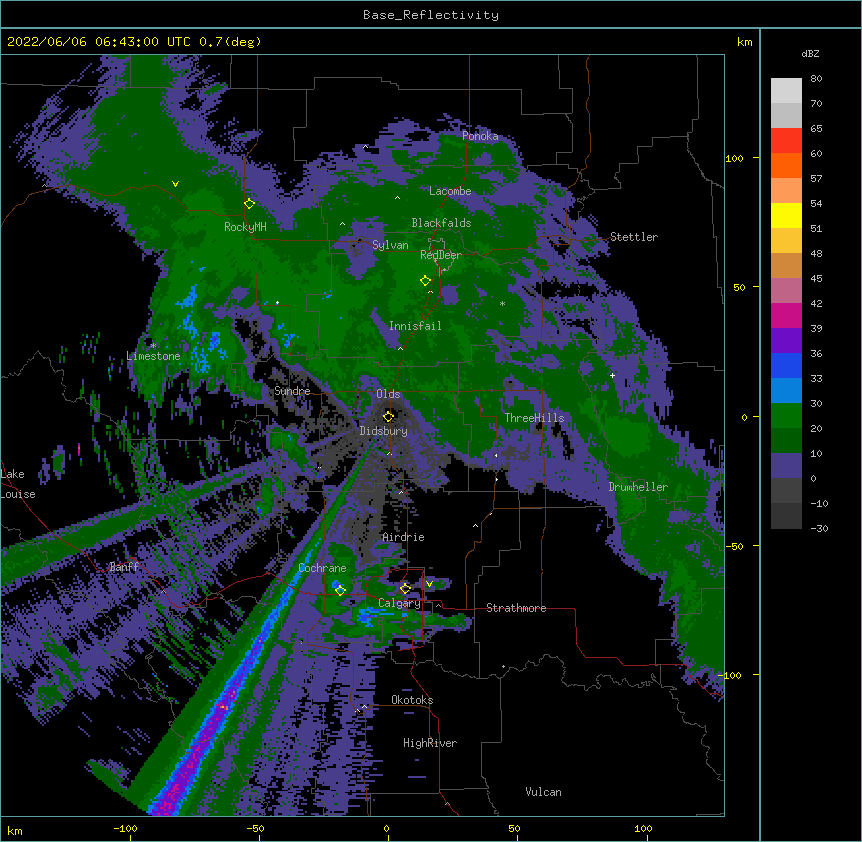Select the RockyMH label

click(245, 227)
